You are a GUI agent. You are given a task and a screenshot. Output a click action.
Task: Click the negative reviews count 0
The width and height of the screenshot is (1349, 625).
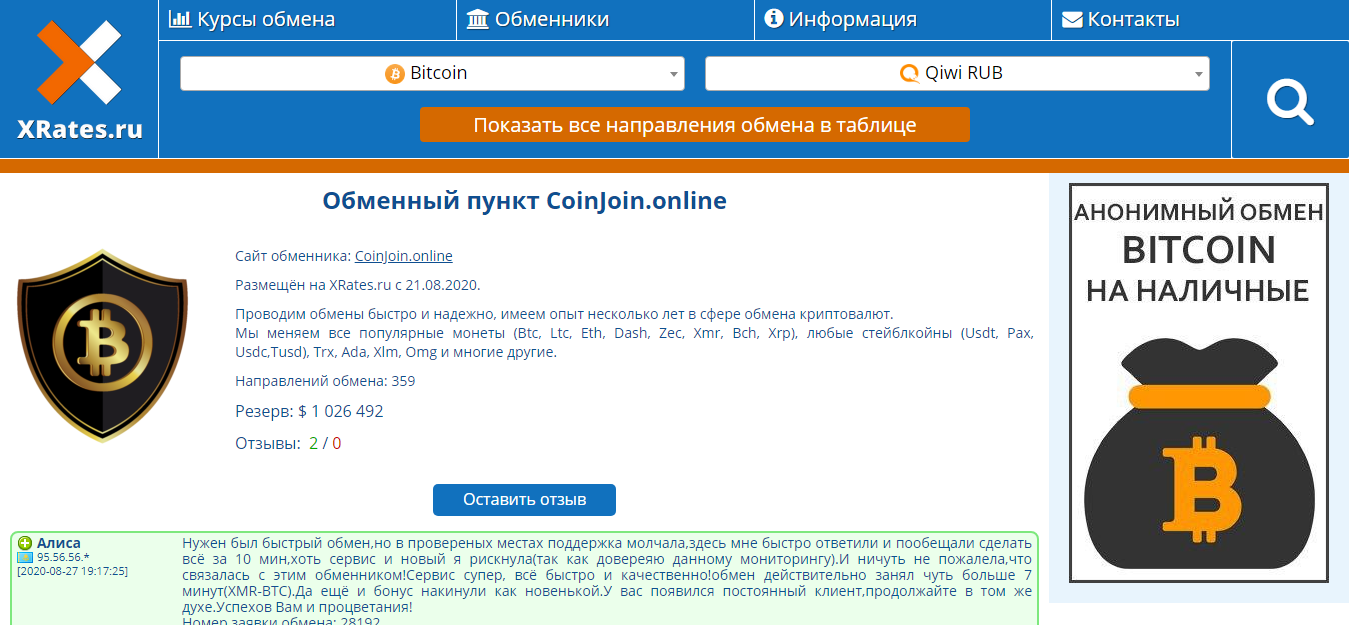click(x=336, y=443)
